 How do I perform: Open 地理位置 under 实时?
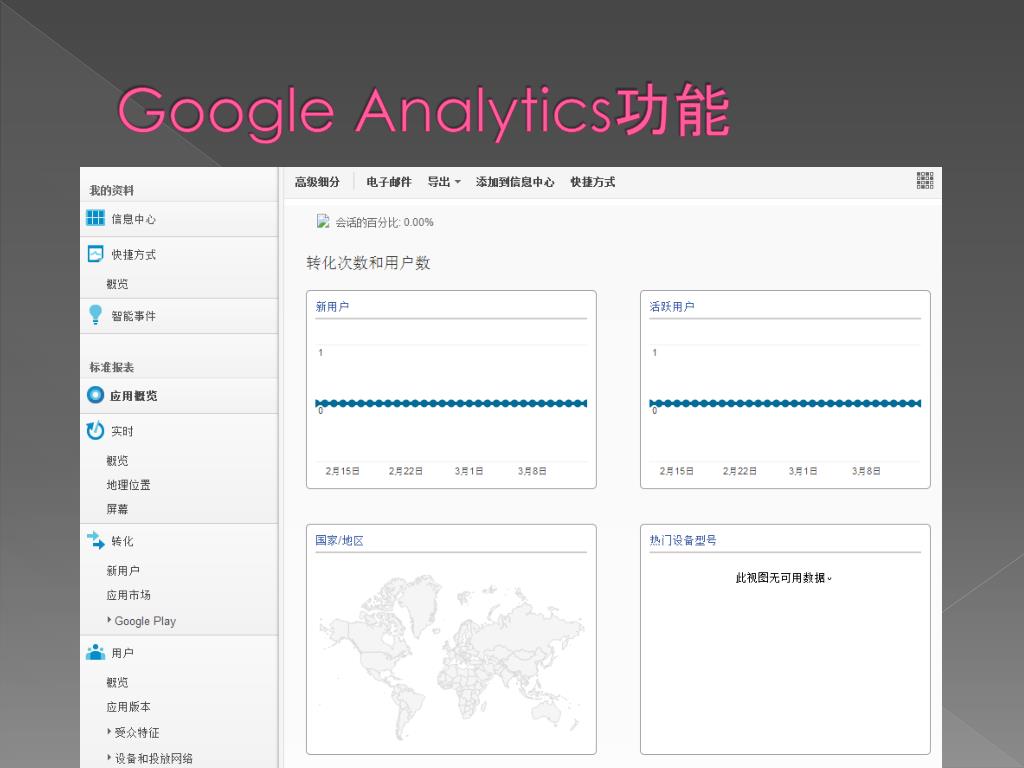[x=129, y=485]
